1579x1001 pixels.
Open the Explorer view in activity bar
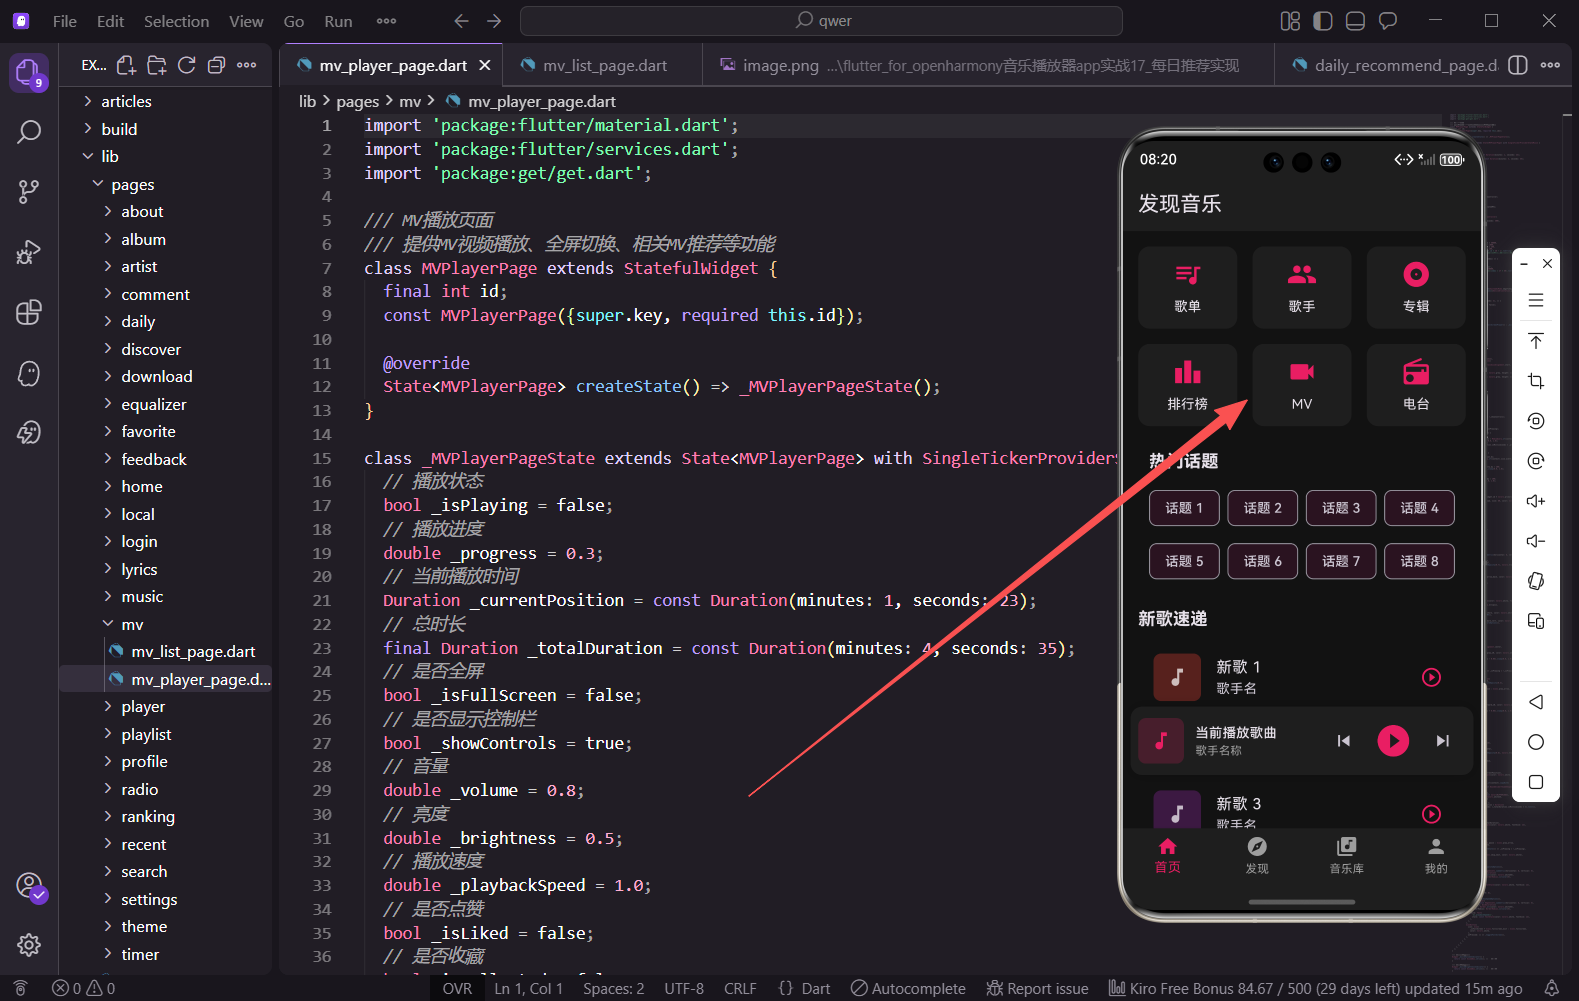tap(28, 72)
